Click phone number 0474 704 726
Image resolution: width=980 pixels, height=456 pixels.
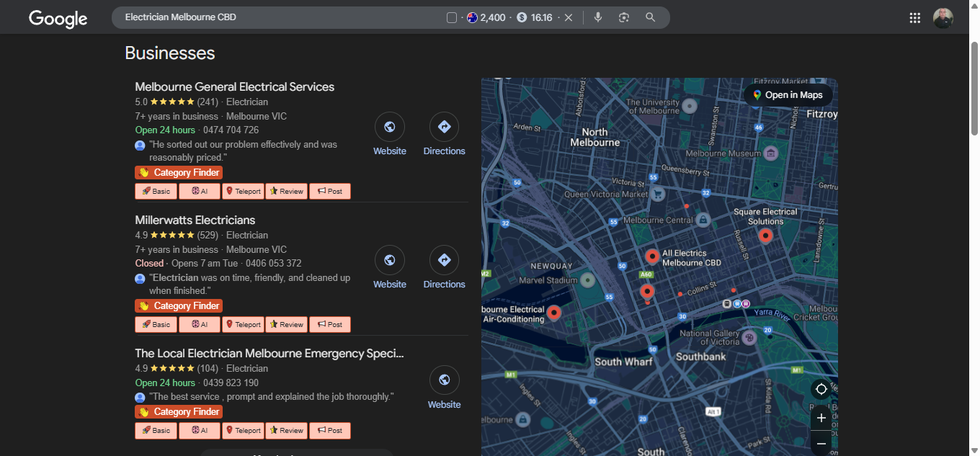(231, 130)
